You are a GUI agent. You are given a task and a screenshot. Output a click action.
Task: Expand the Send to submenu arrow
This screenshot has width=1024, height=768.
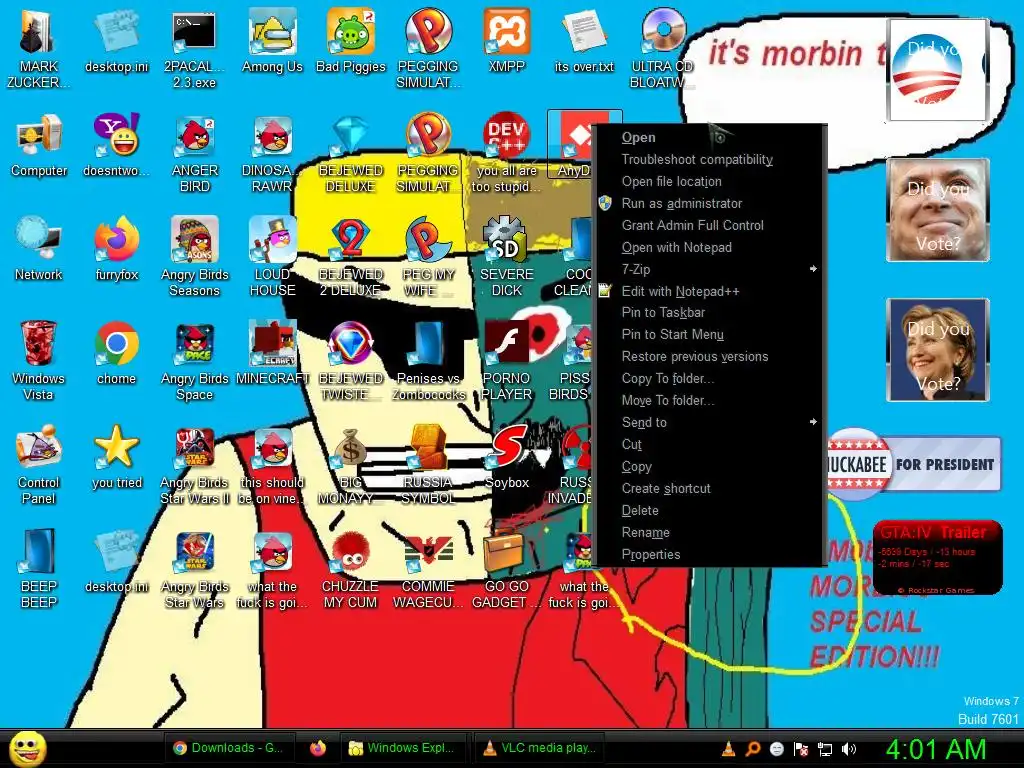click(x=813, y=422)
